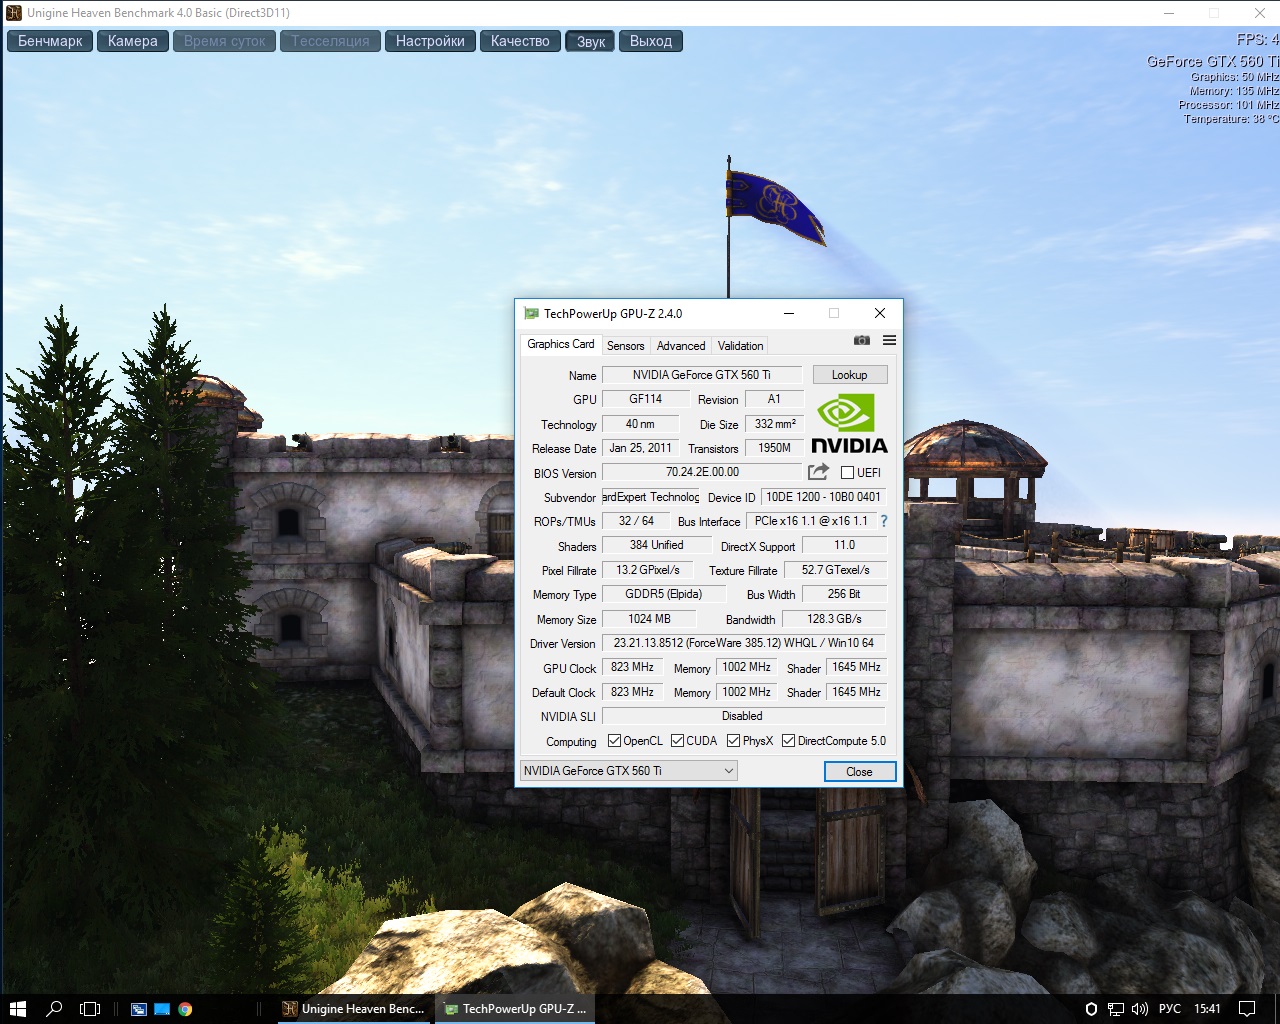Open network icon in system tray
Viewport: 1280px width, 1024px height.
1115,1009
